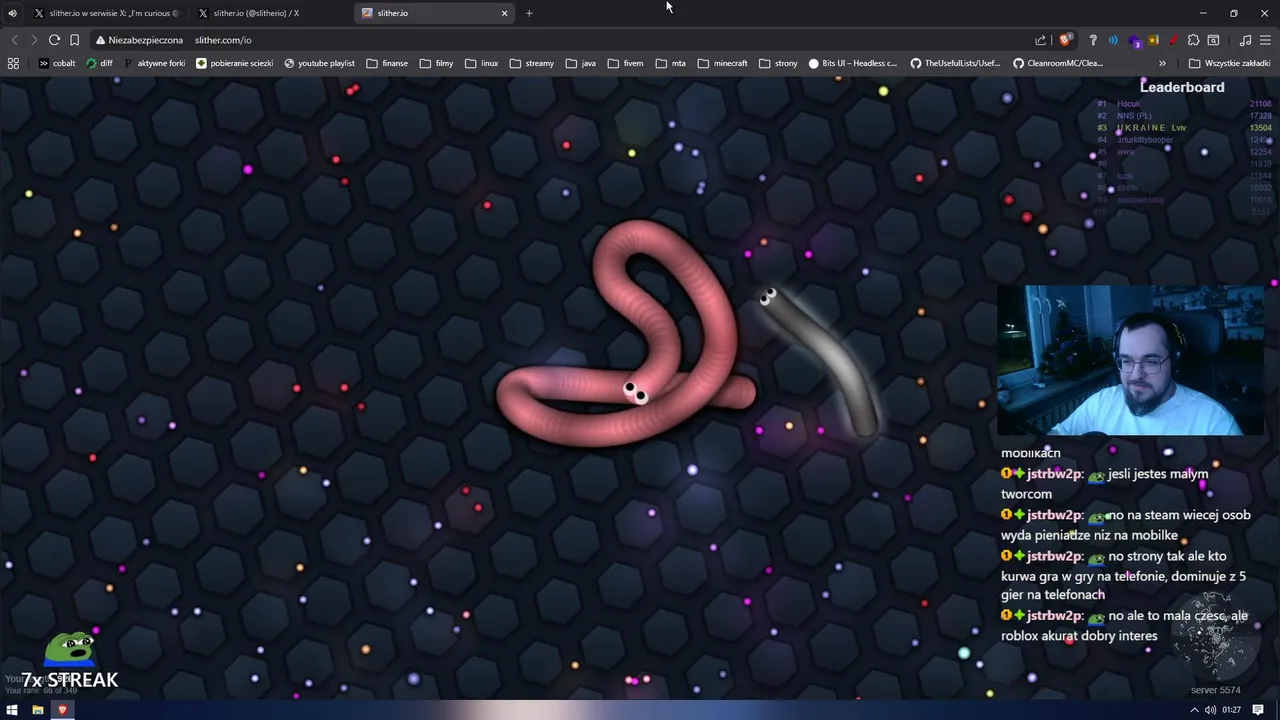Click the frog emote above the streak
Image resolution: width=1280 pixels, height=720 pixels.
[71, 649]
